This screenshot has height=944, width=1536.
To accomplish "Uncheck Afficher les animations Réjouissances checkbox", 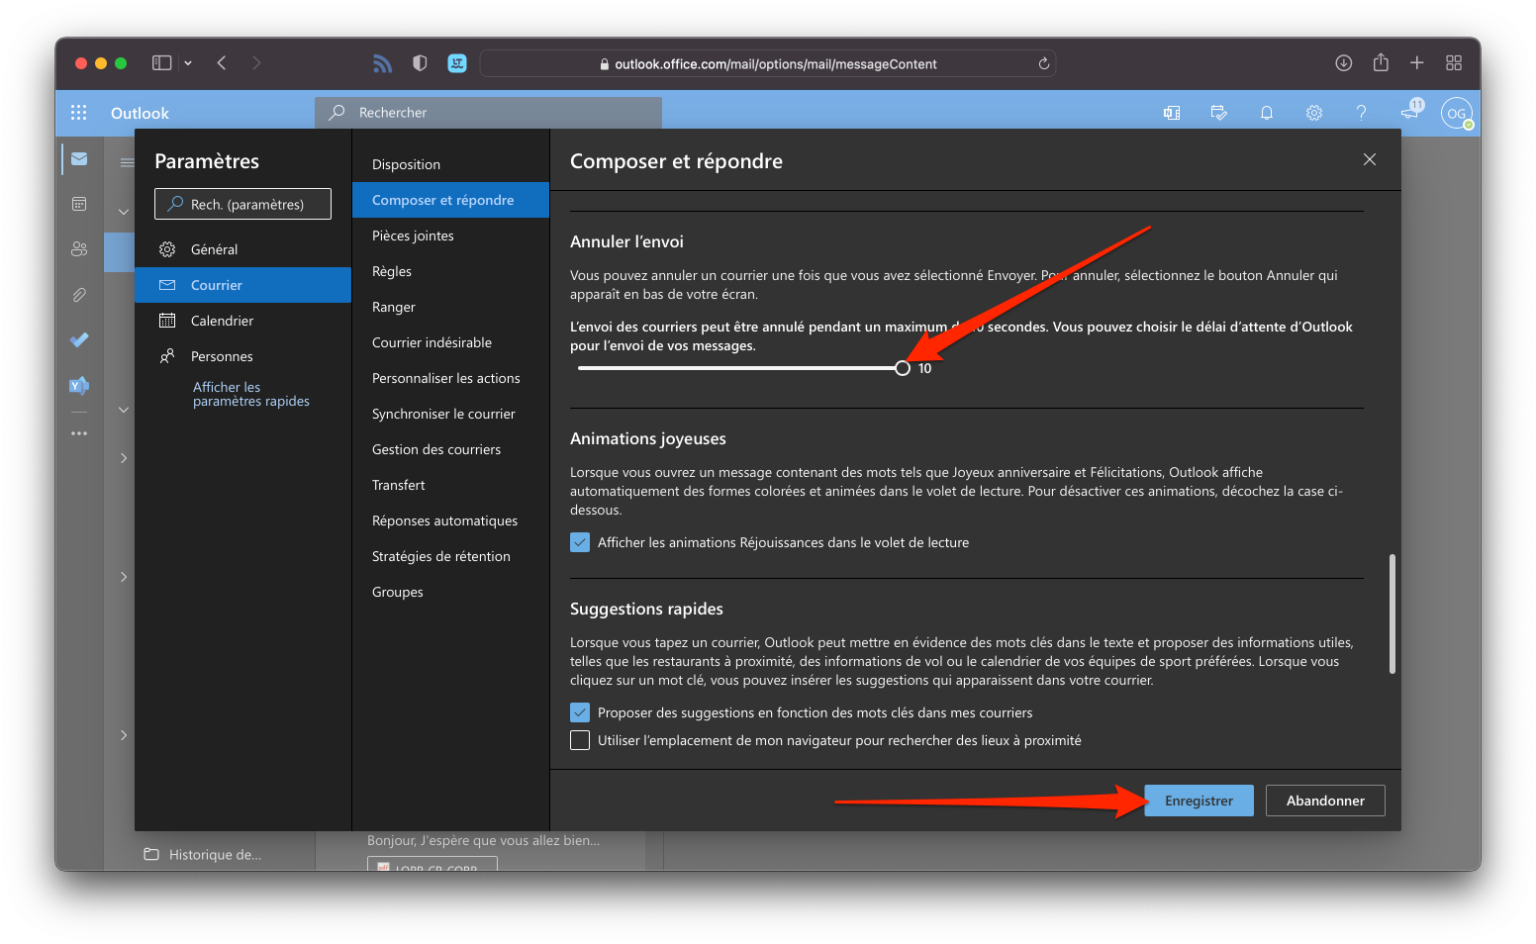I will [x=580, y=543].
